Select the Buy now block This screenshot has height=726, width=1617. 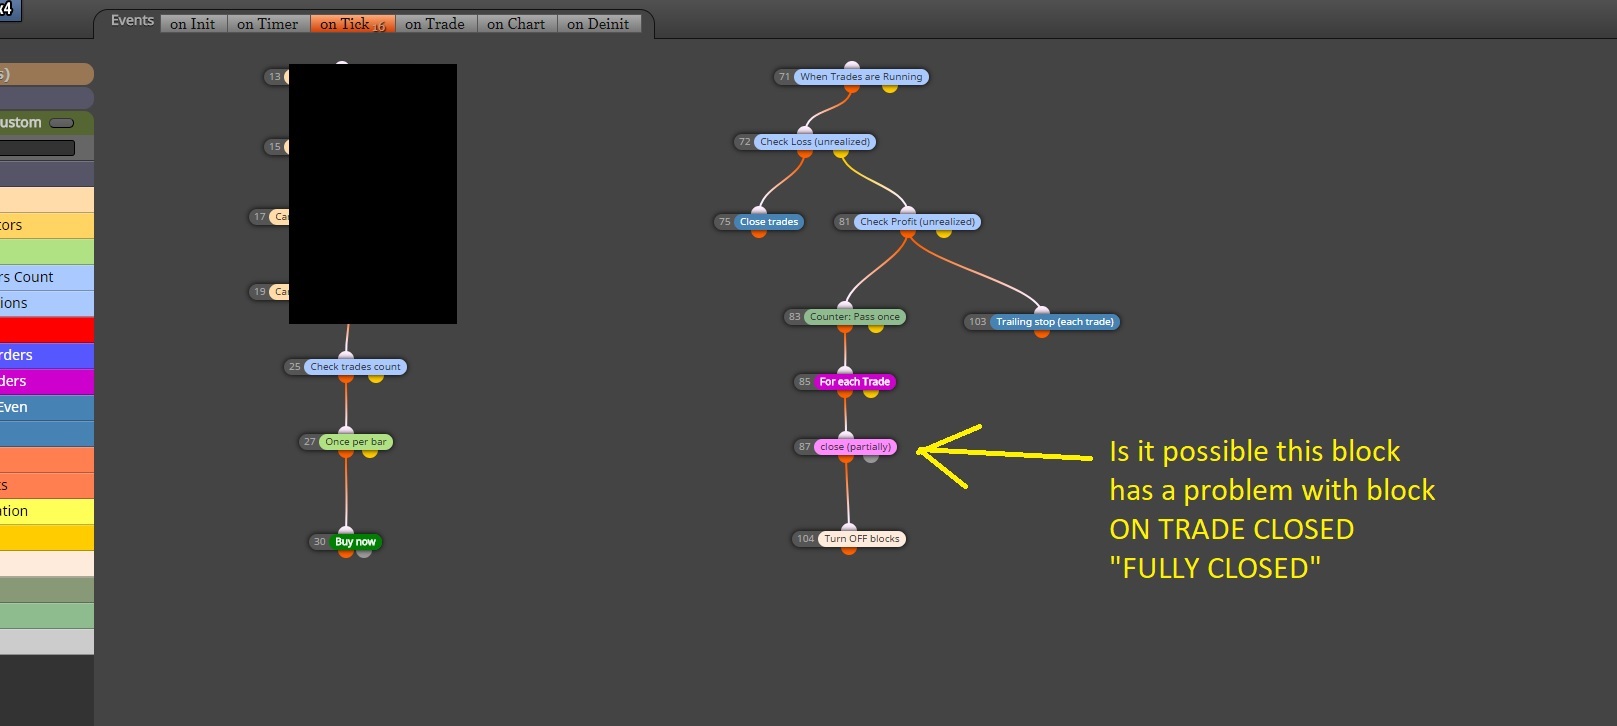click(x=355, y=542)
